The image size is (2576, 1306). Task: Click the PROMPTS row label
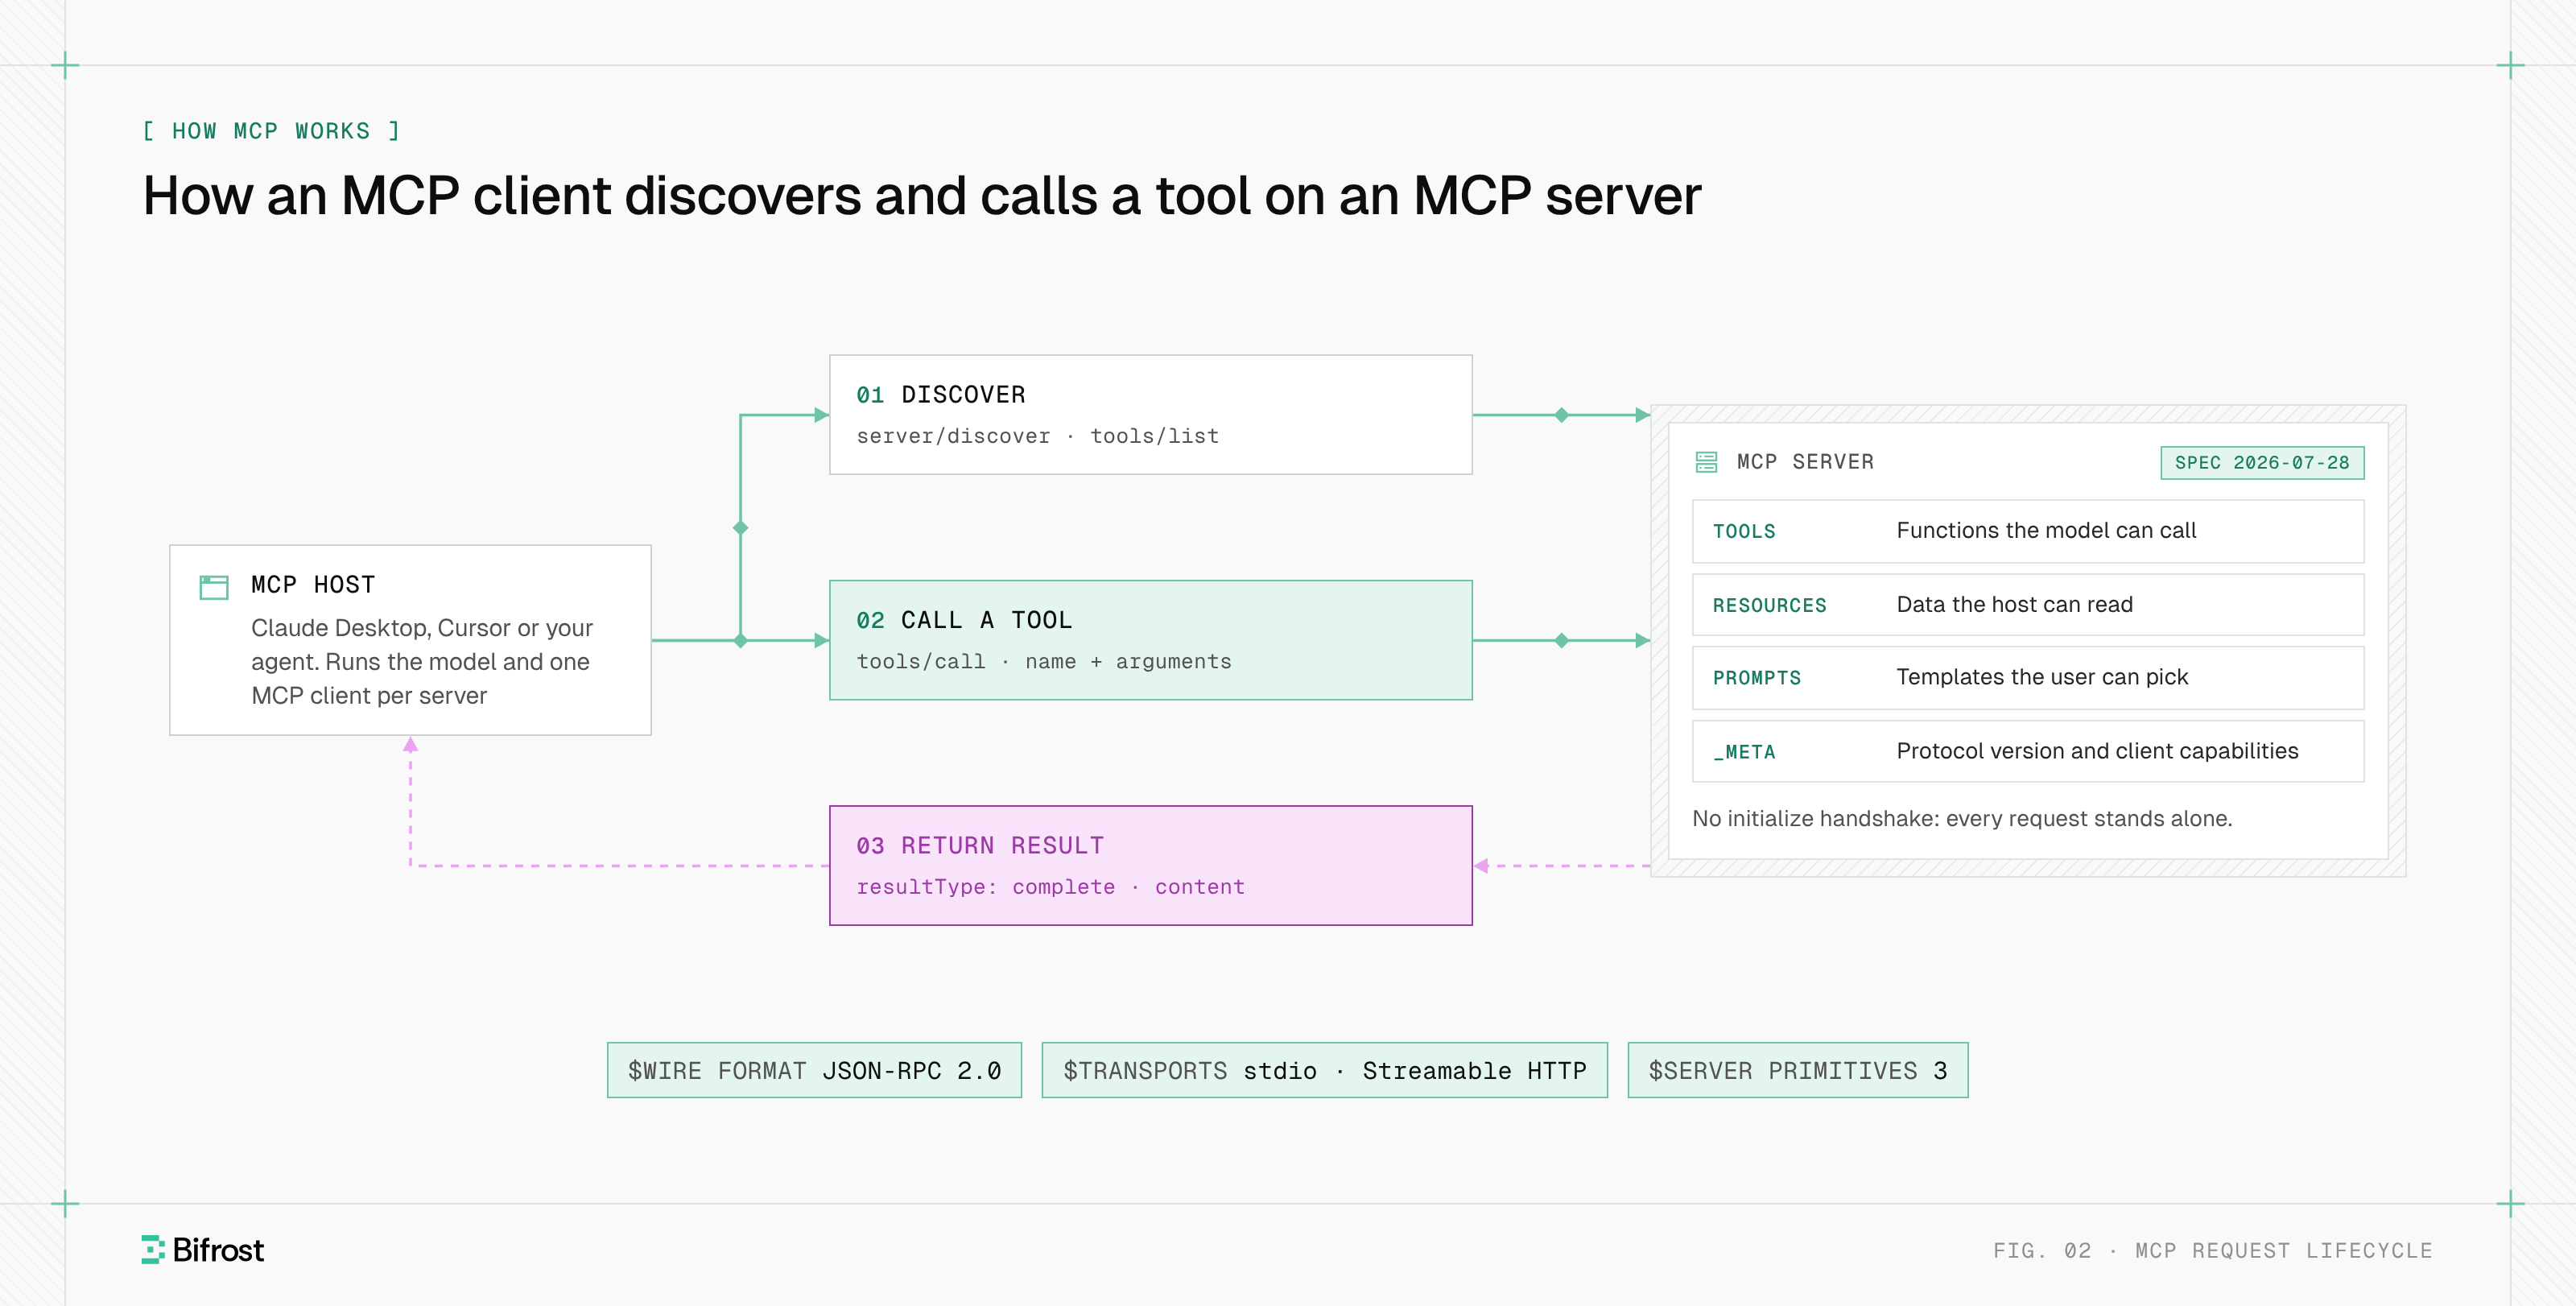pos(1756,678)
